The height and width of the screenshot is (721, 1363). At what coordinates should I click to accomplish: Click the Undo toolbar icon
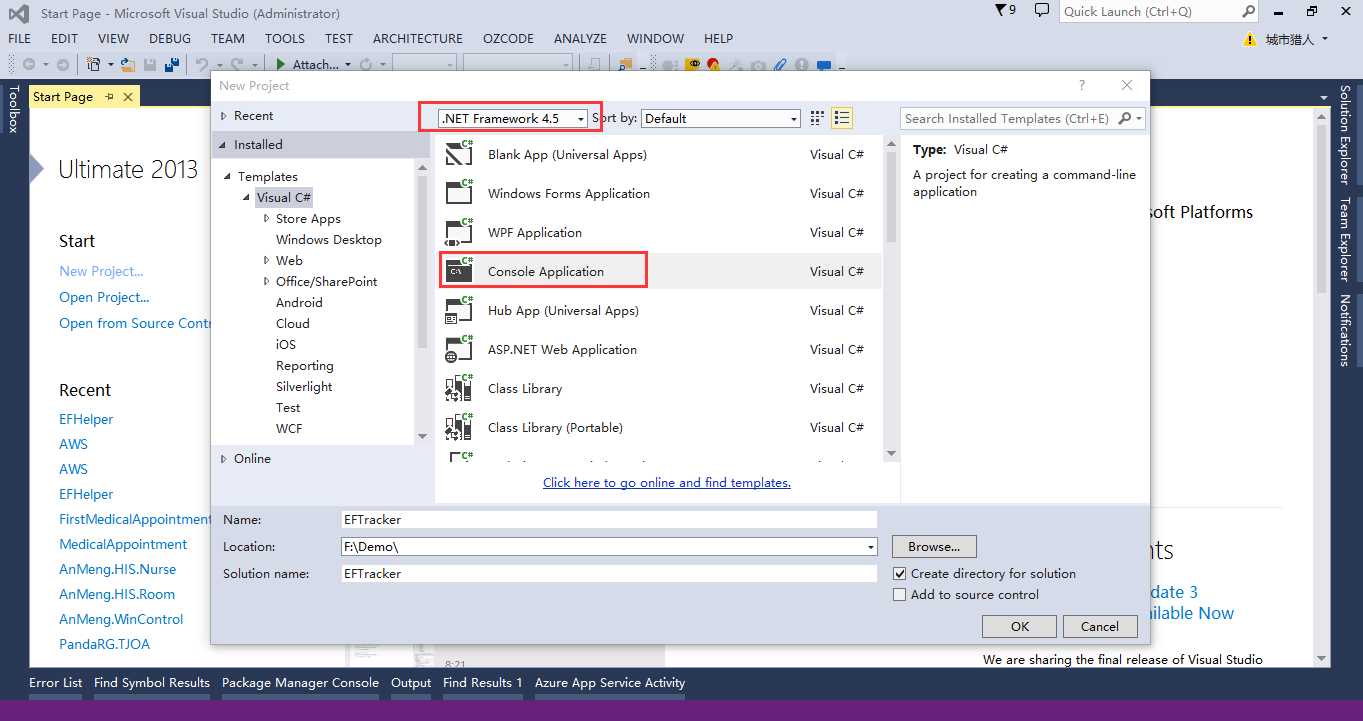[202, 64]
